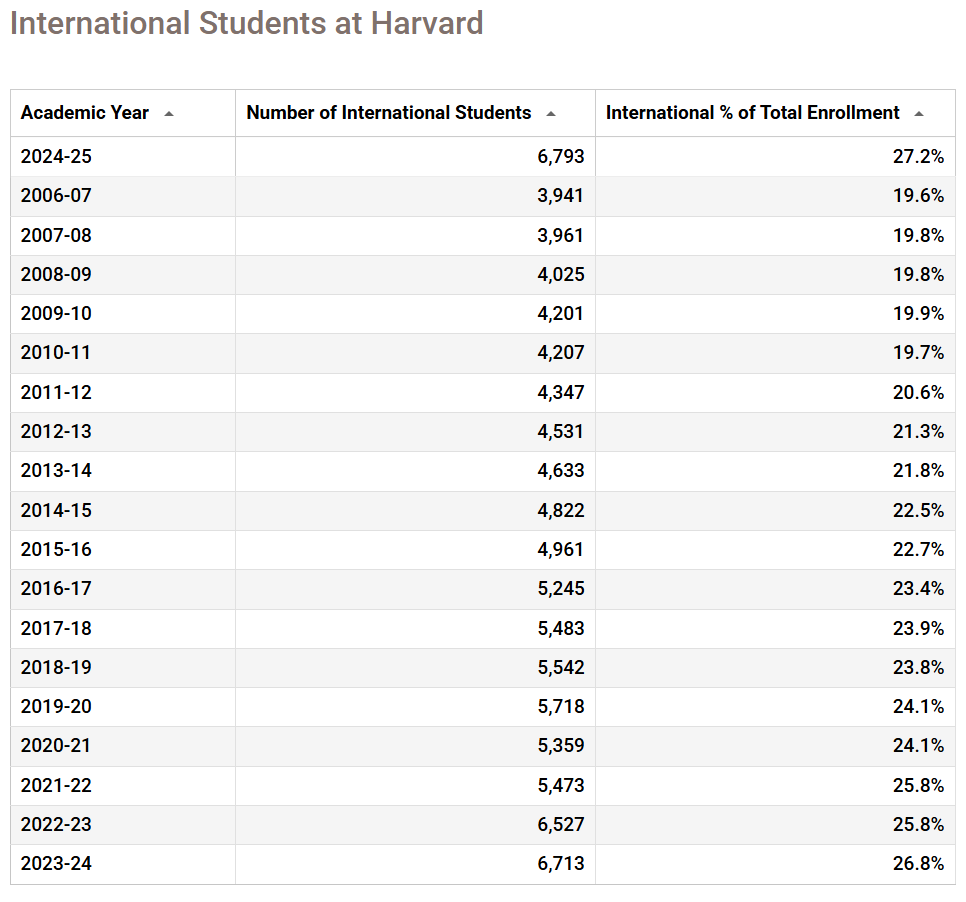Click the 19.9% enrollment value

[x=919, y=314]
